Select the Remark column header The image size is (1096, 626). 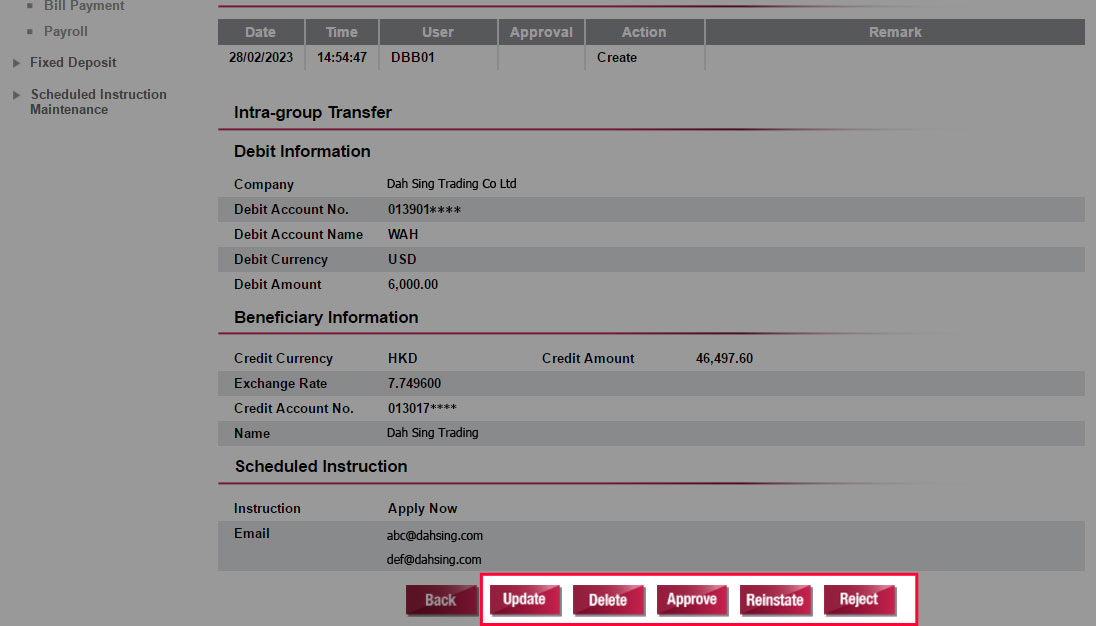pyautogui.click(x=895, y=32)
